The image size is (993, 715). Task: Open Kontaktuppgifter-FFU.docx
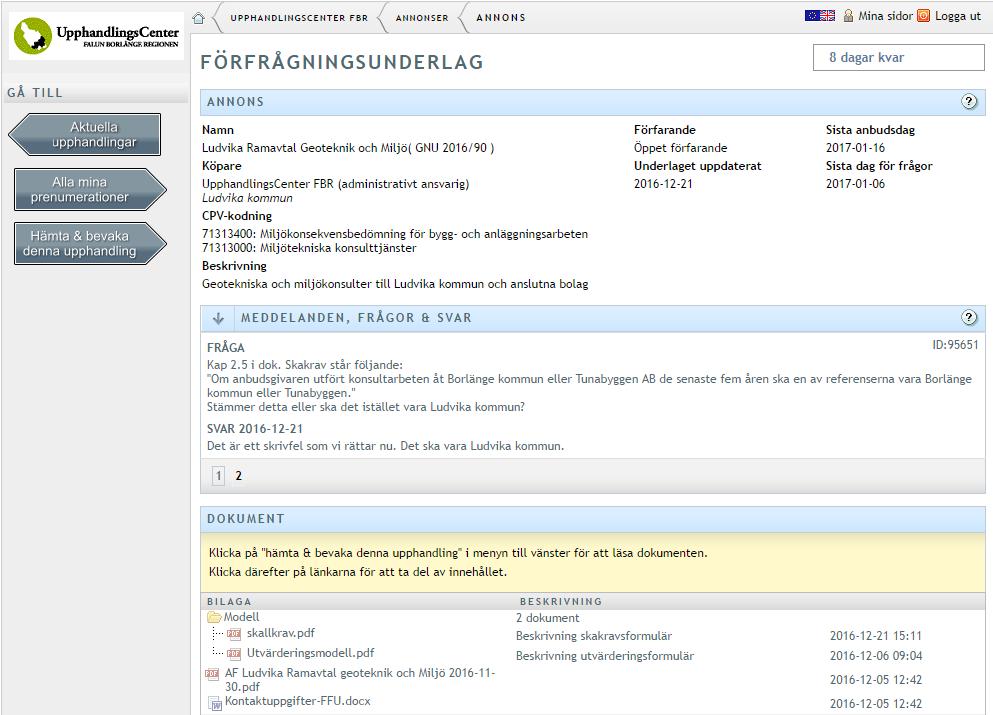tap(298, 701)
